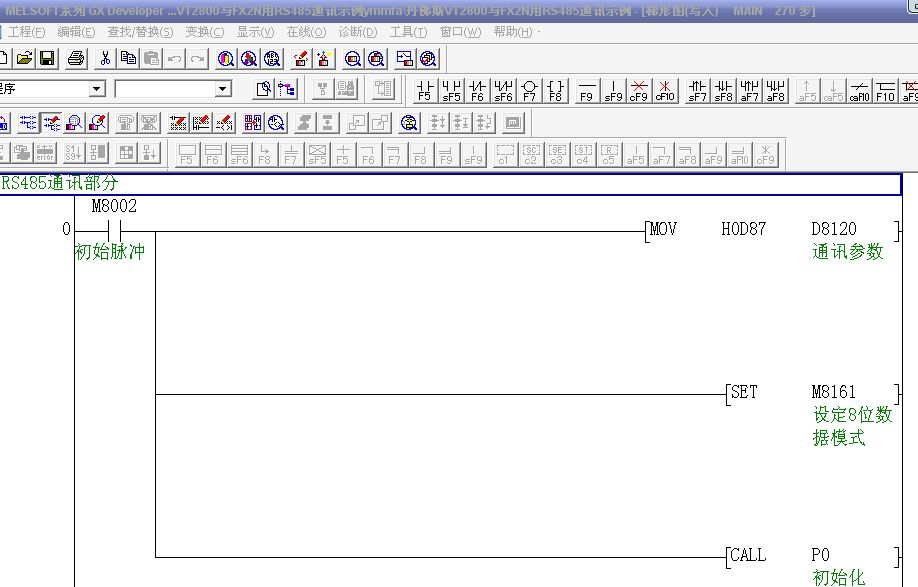
Task: Toggle read mode ladder icon
Action: (x=27, y=123)
